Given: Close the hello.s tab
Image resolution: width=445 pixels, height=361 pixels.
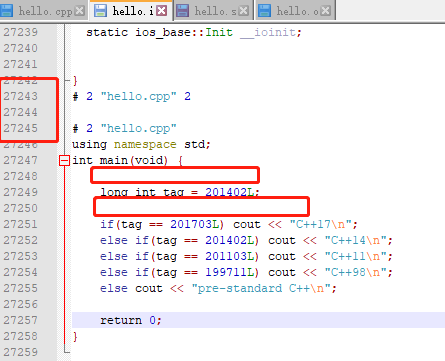Looking at the screenshot, I should [x=244, y=11].
